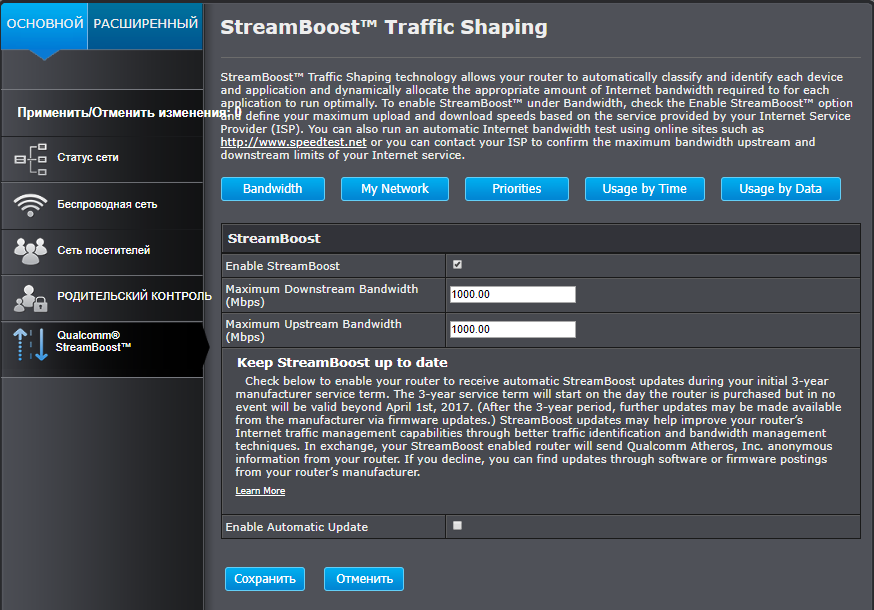Viewport: 874px width, 610px height.
Task: Click the StreamBoost up-down arrows icon
Action: [x=30, y=344]
